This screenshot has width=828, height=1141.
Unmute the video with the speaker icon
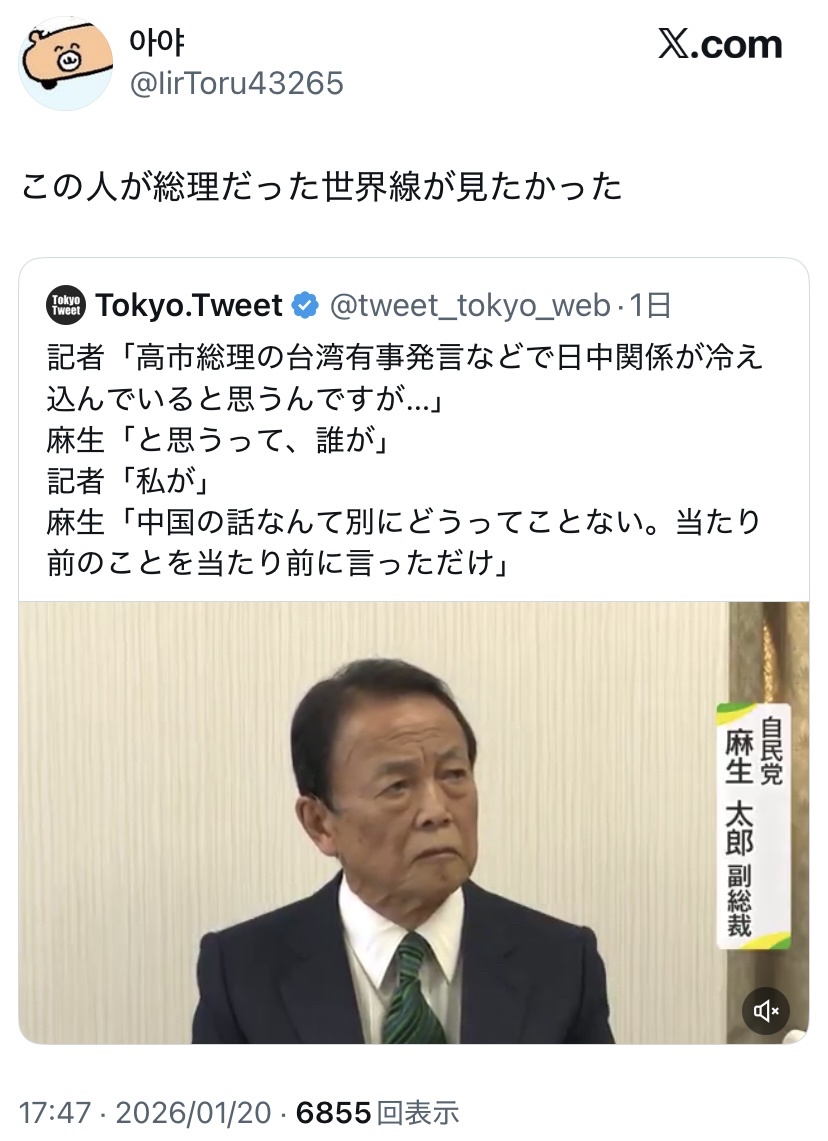click(x=765, y=1011)
